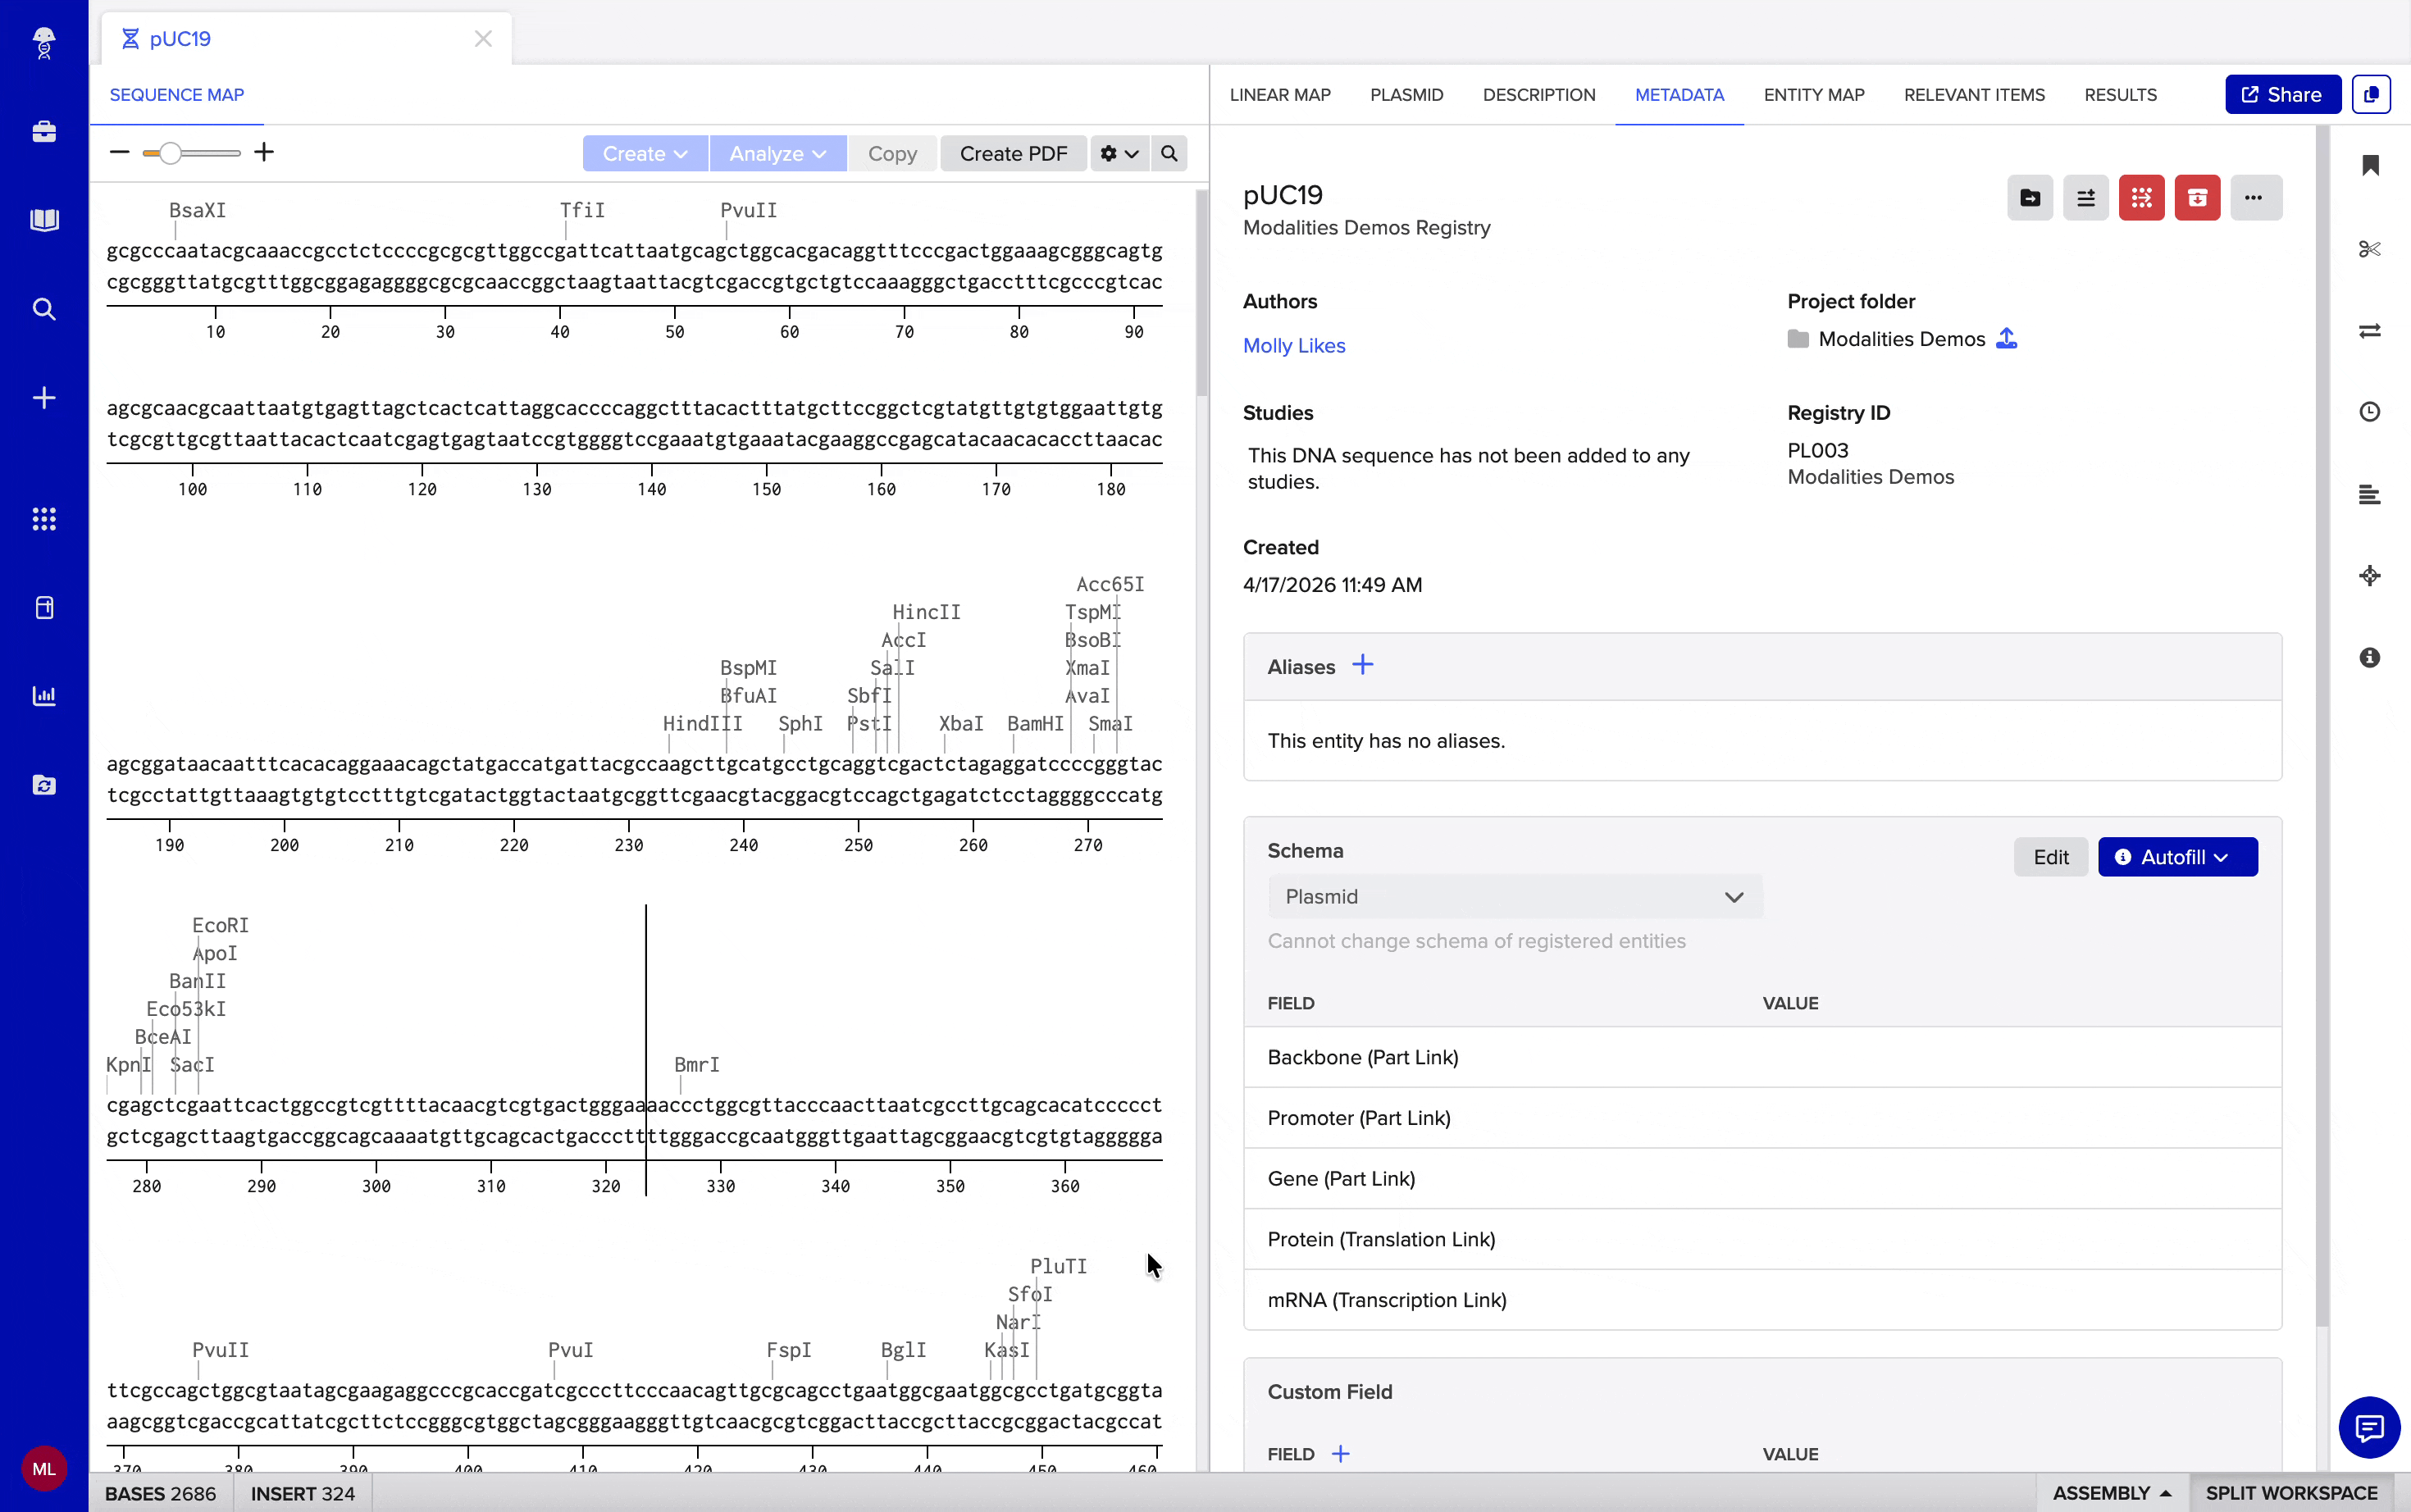Switch to the LINEAR MAP tab
2411x1512 pixels.
tap(1280, 95)
